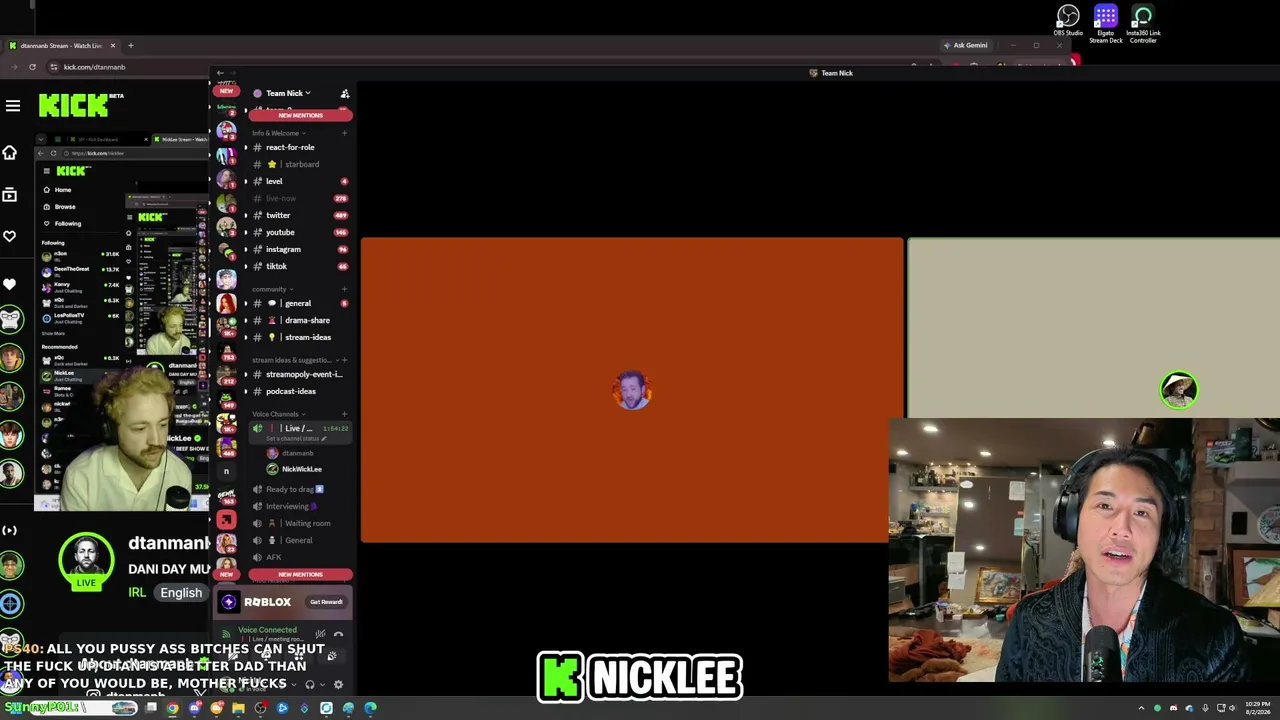This screenshot has width=1280, height=720.
Task: Click IRL category link under stream title
Action: [x=137, y=592]
